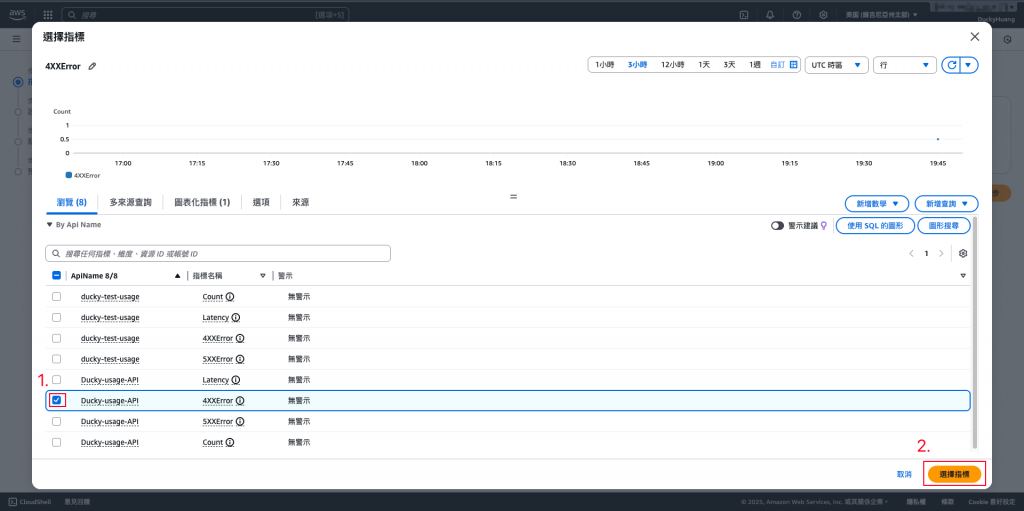Check ducky-test-usage 4XXError row checkbox
This screenshot has height=511, width=1024.
click(56, 338)
